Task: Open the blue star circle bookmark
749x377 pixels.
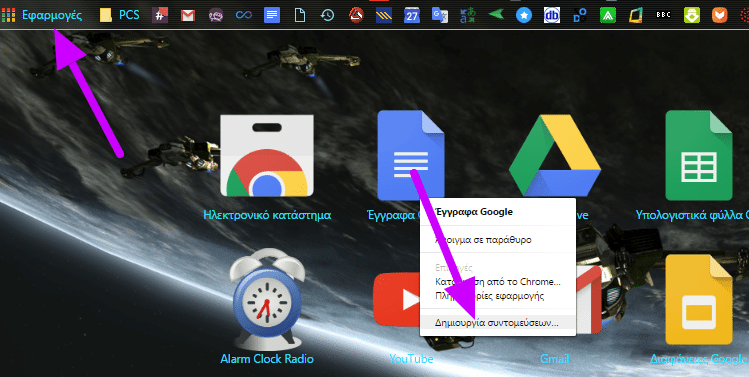Action: (524, 15)
